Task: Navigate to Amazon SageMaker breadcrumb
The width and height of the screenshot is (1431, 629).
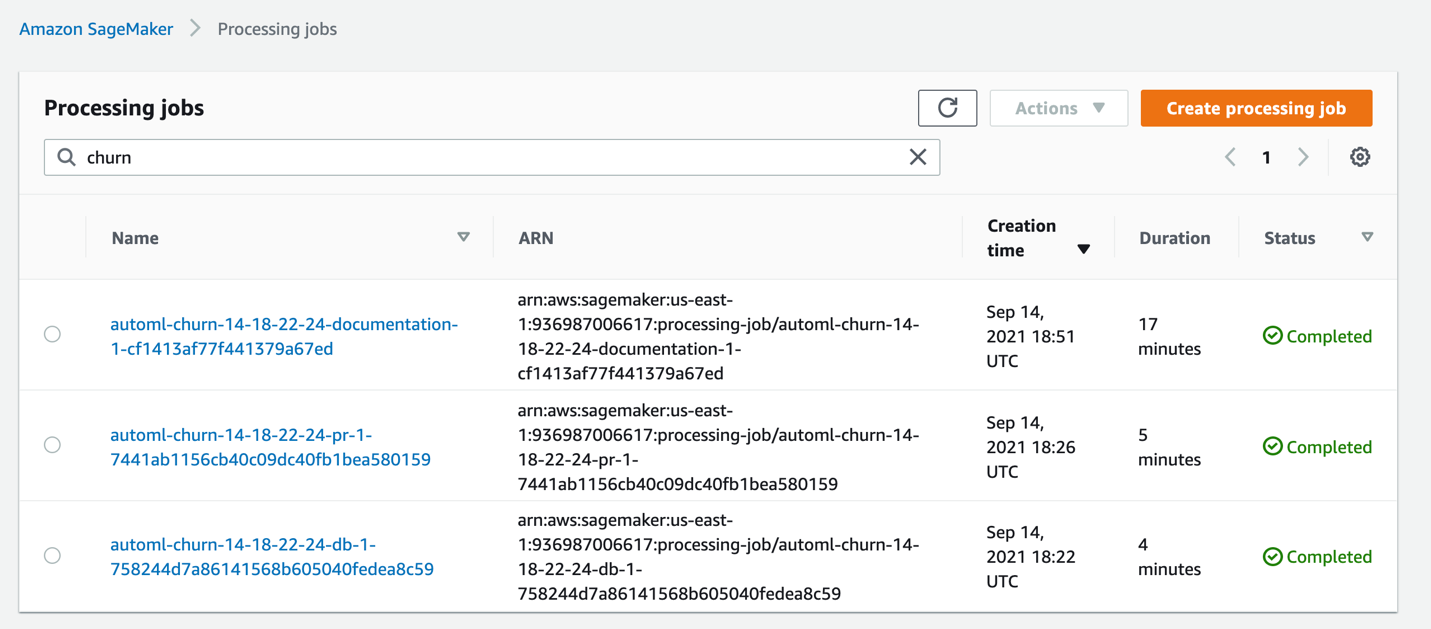Action: [96, 29]
